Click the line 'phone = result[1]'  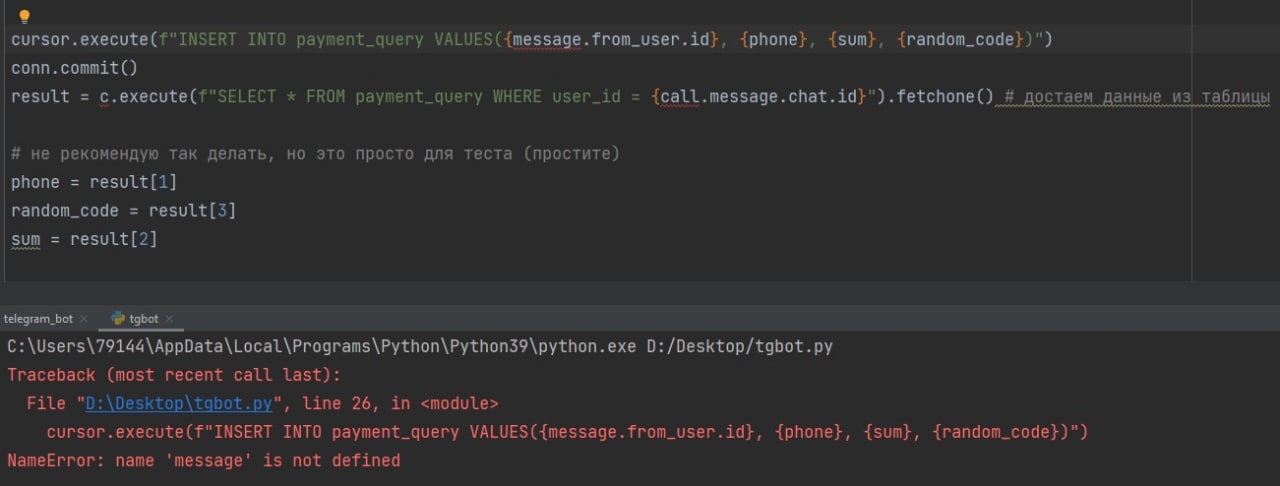pos(94,183)
